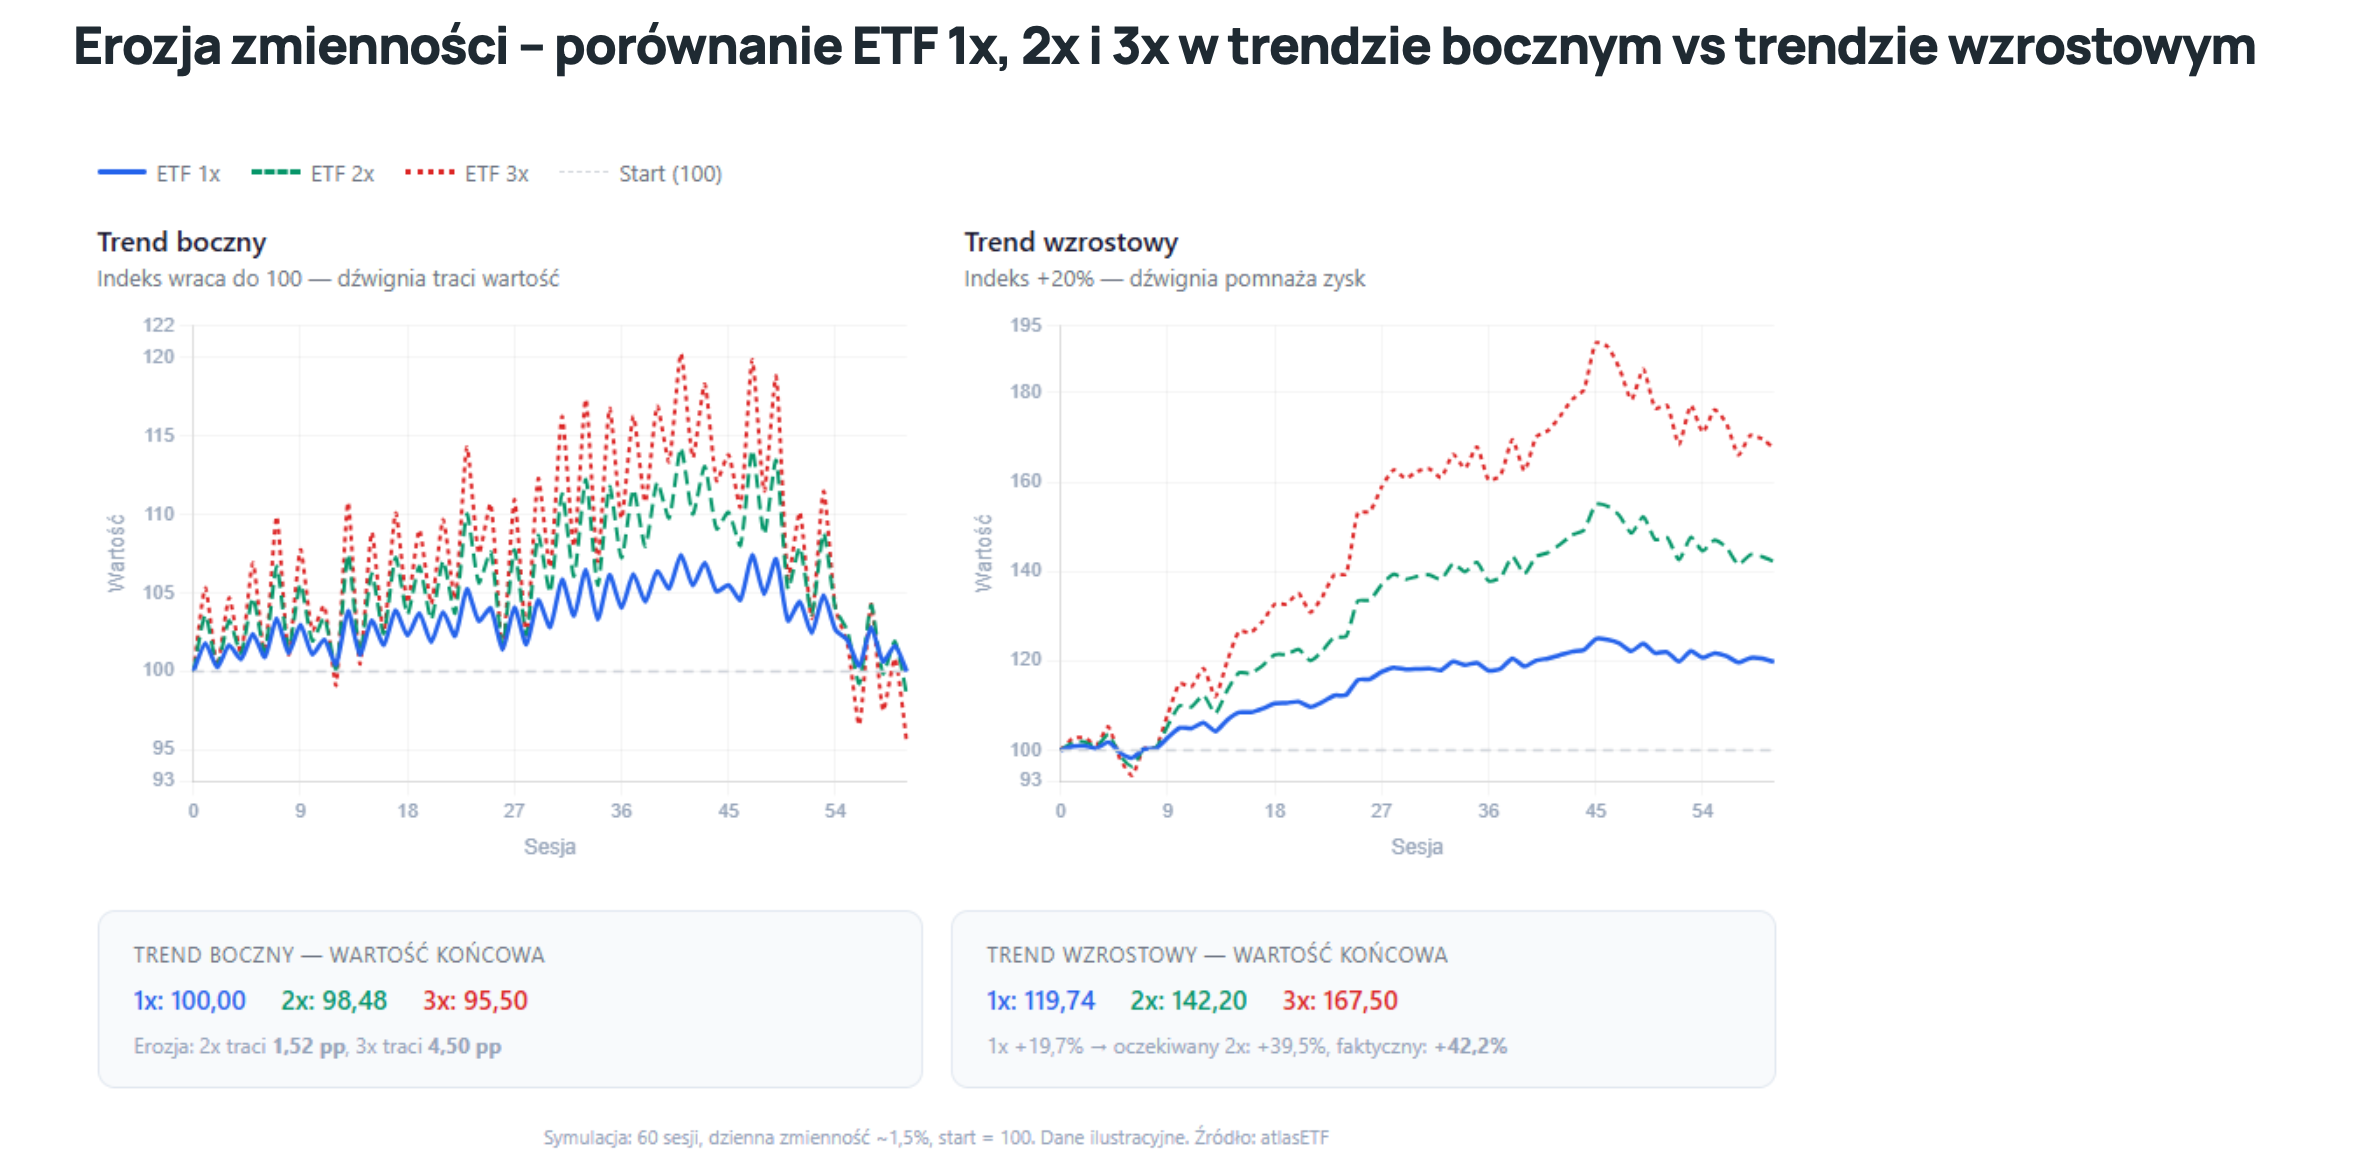Screen dimensions: 2374x1162
Task: Click the "Indeks wraca do 100" subtitle
Action: click(327, 279)
